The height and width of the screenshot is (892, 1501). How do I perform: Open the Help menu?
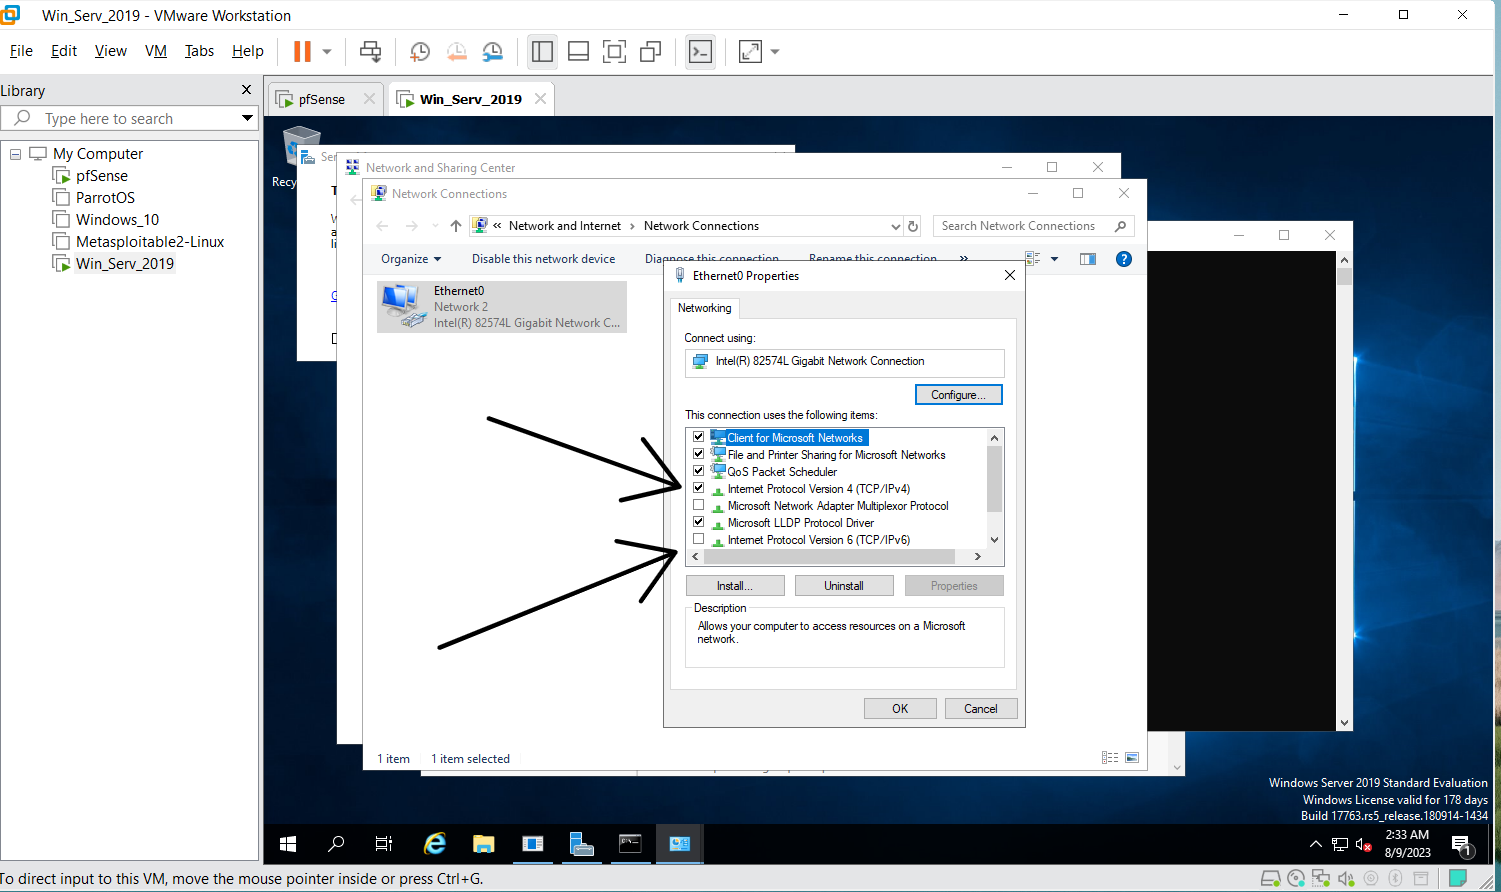pos(248,51)
